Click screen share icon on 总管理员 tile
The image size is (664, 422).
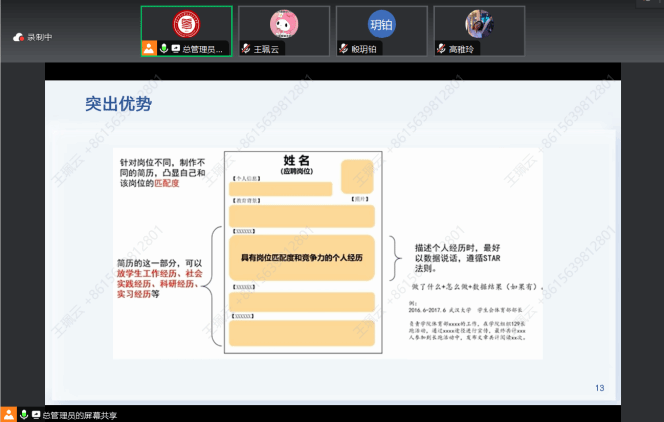[x=176, y=48]
